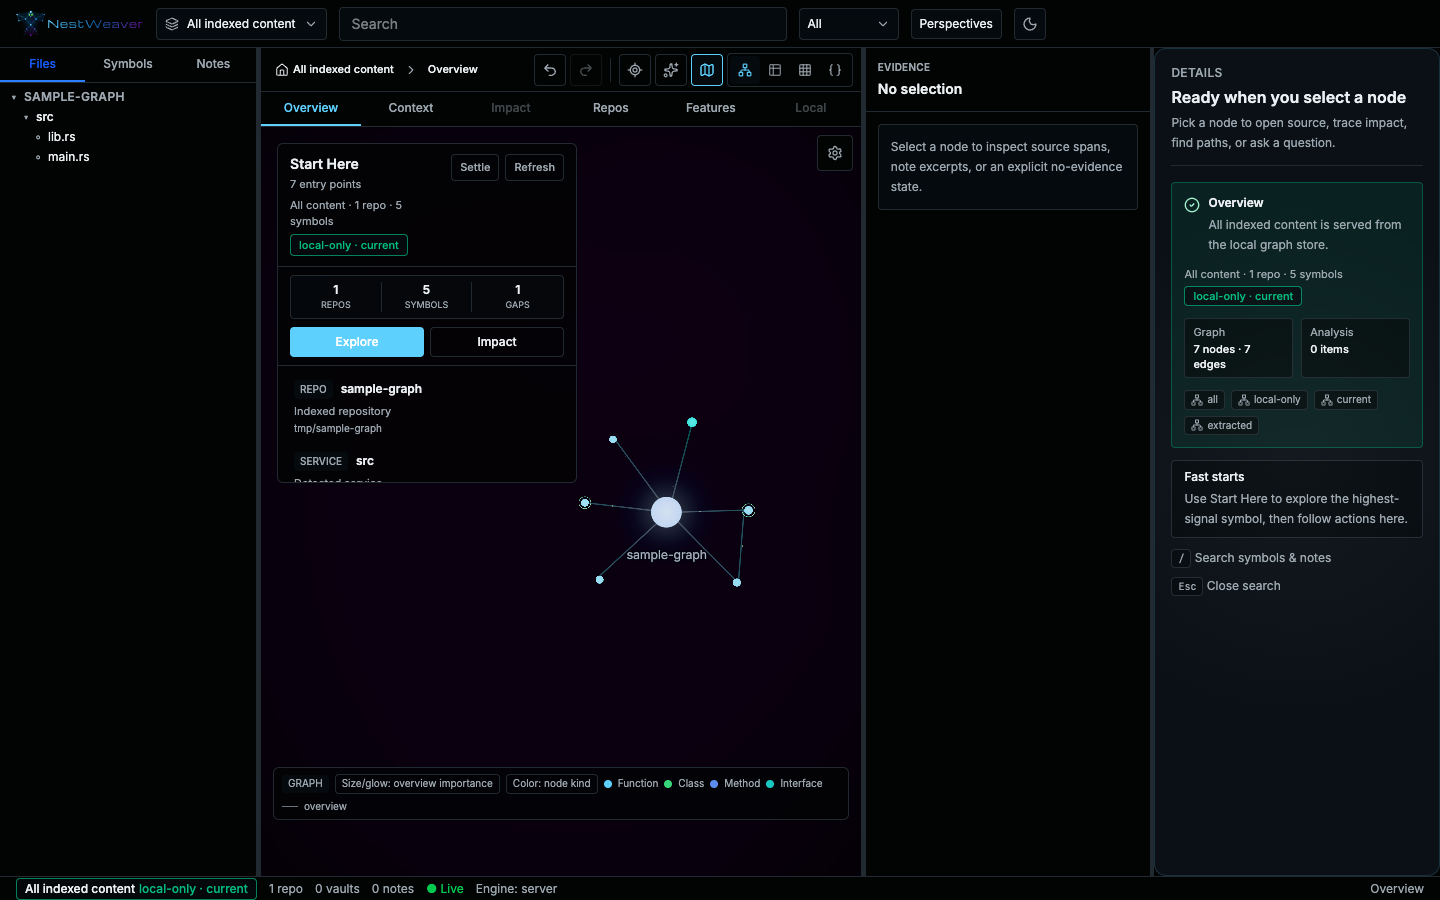Click the Method legend color dot
Viewport: 1440px width, 900px height.
(714, 784)
